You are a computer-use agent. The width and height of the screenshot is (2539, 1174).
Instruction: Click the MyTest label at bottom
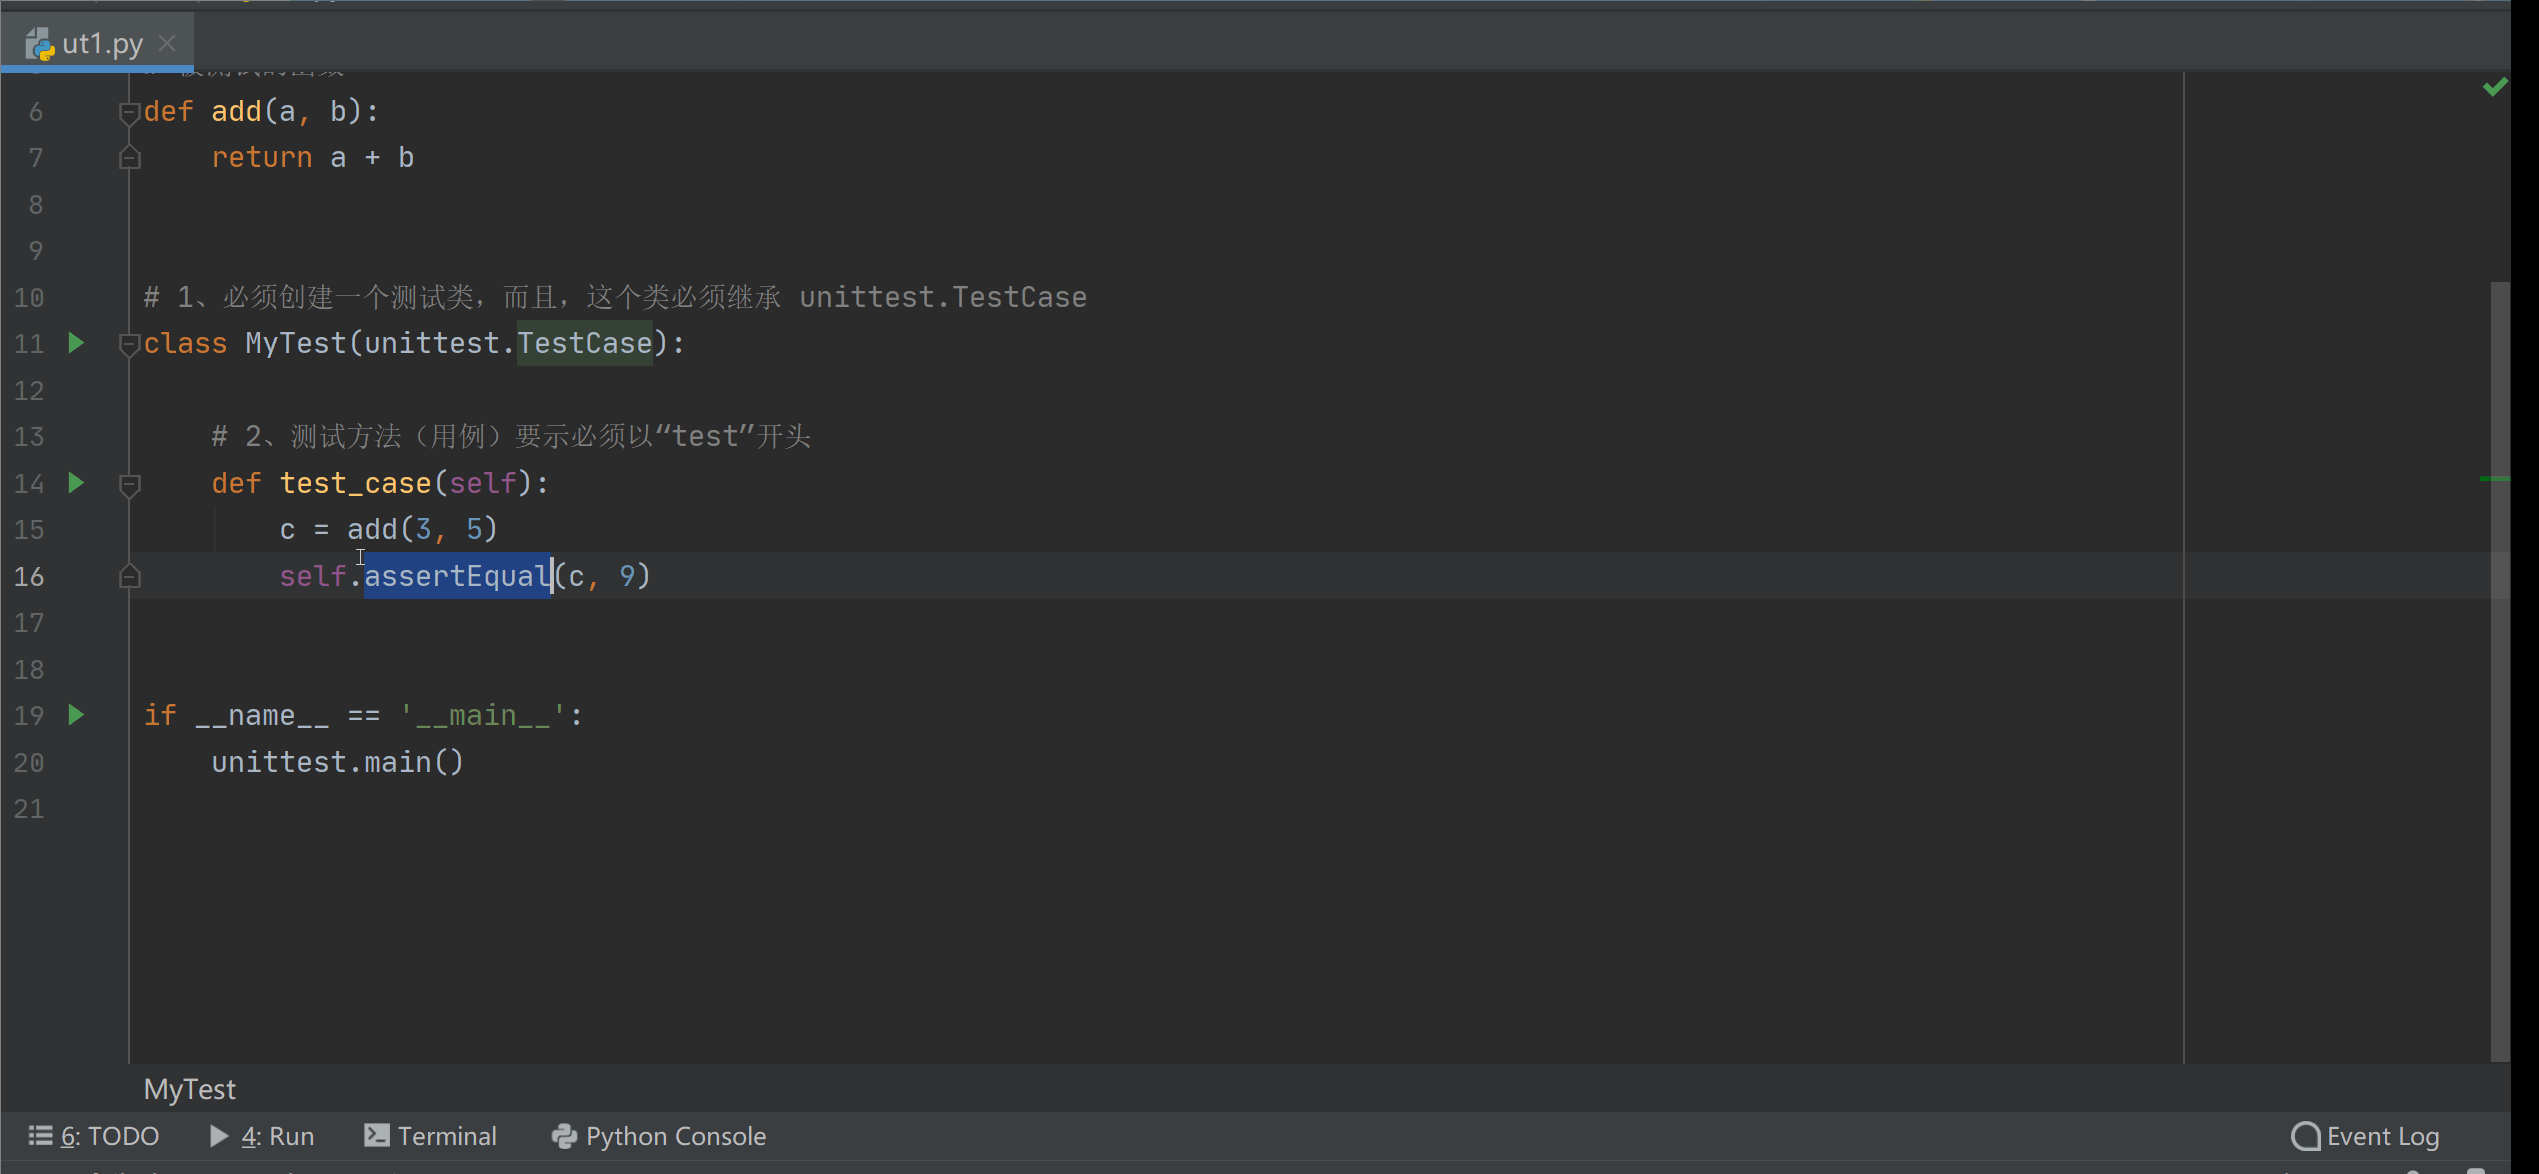pos(189,1088)
